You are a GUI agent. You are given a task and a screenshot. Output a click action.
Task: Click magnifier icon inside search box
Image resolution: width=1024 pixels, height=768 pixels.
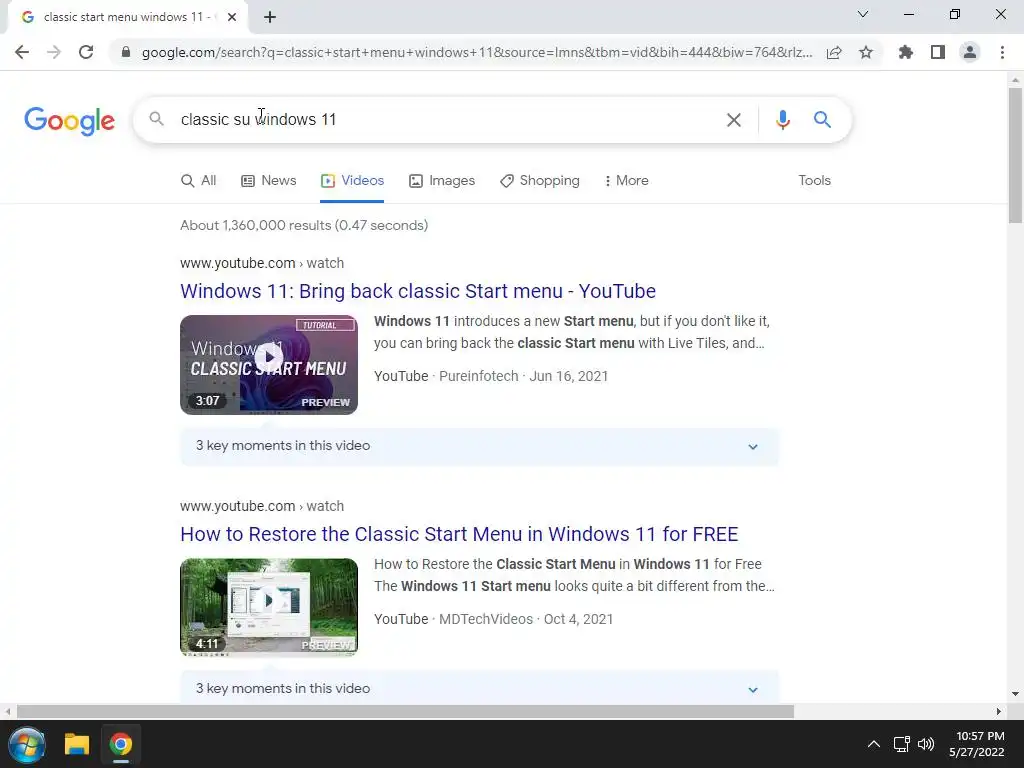point(156,119)
